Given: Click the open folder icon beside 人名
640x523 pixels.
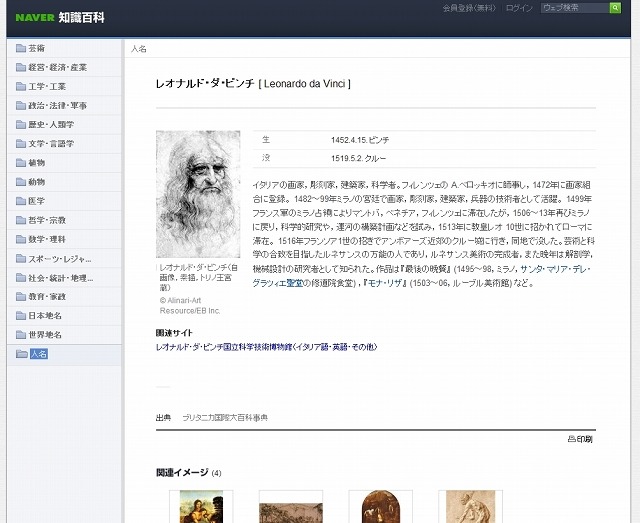Looking at the screenshot, I should 22,354.
